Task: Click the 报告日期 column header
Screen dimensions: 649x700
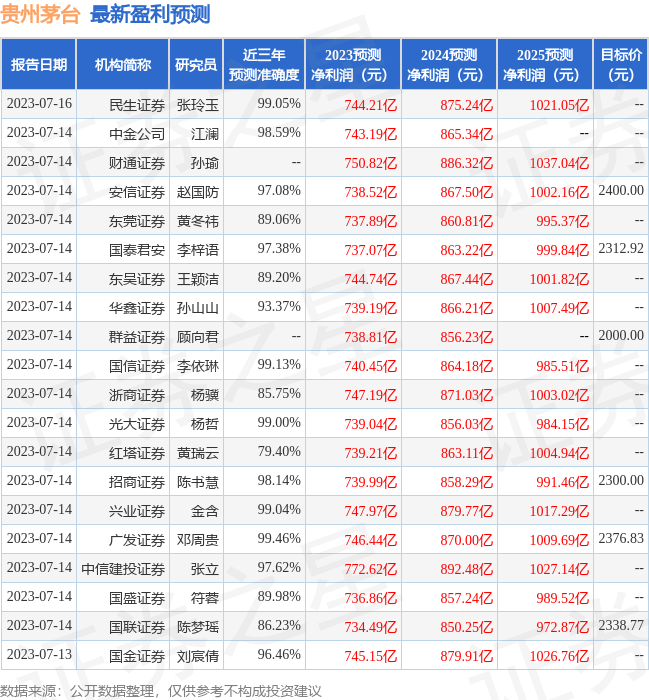Action: coord(39,65)
